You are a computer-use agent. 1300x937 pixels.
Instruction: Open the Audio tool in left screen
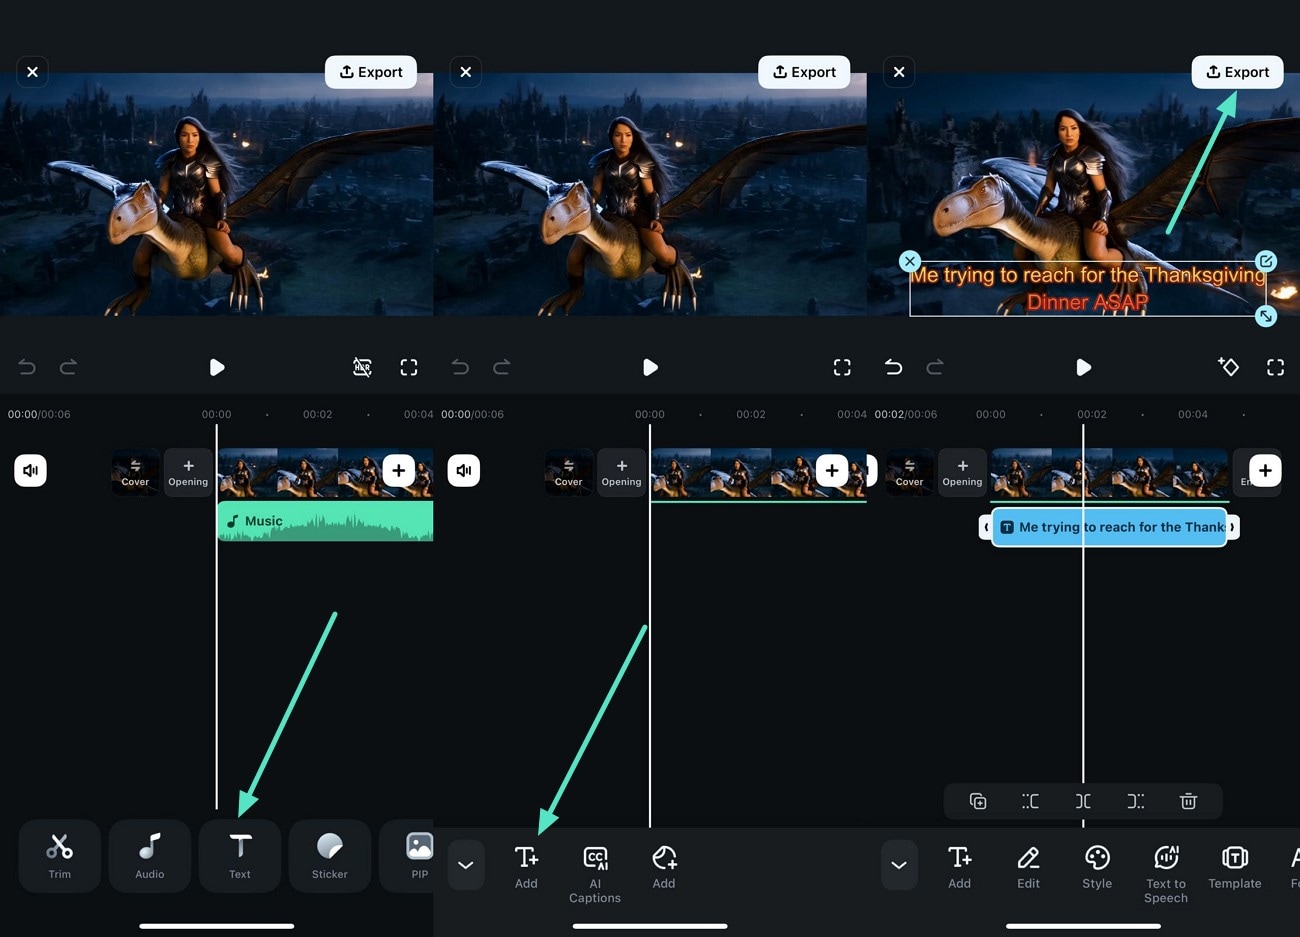coord(150,856)
